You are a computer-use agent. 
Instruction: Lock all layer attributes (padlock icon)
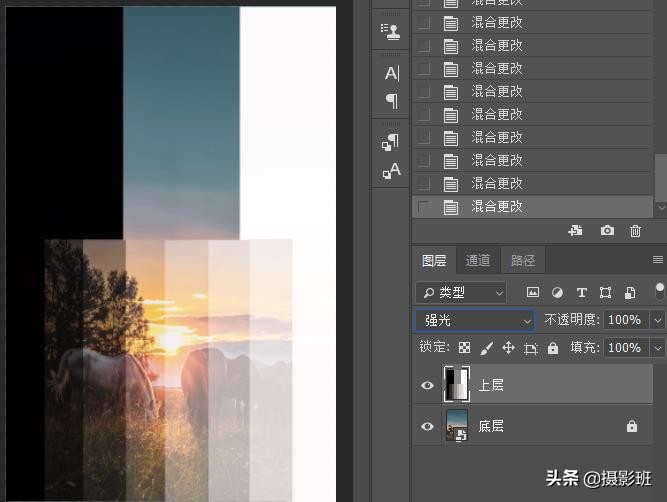point(553,348)
